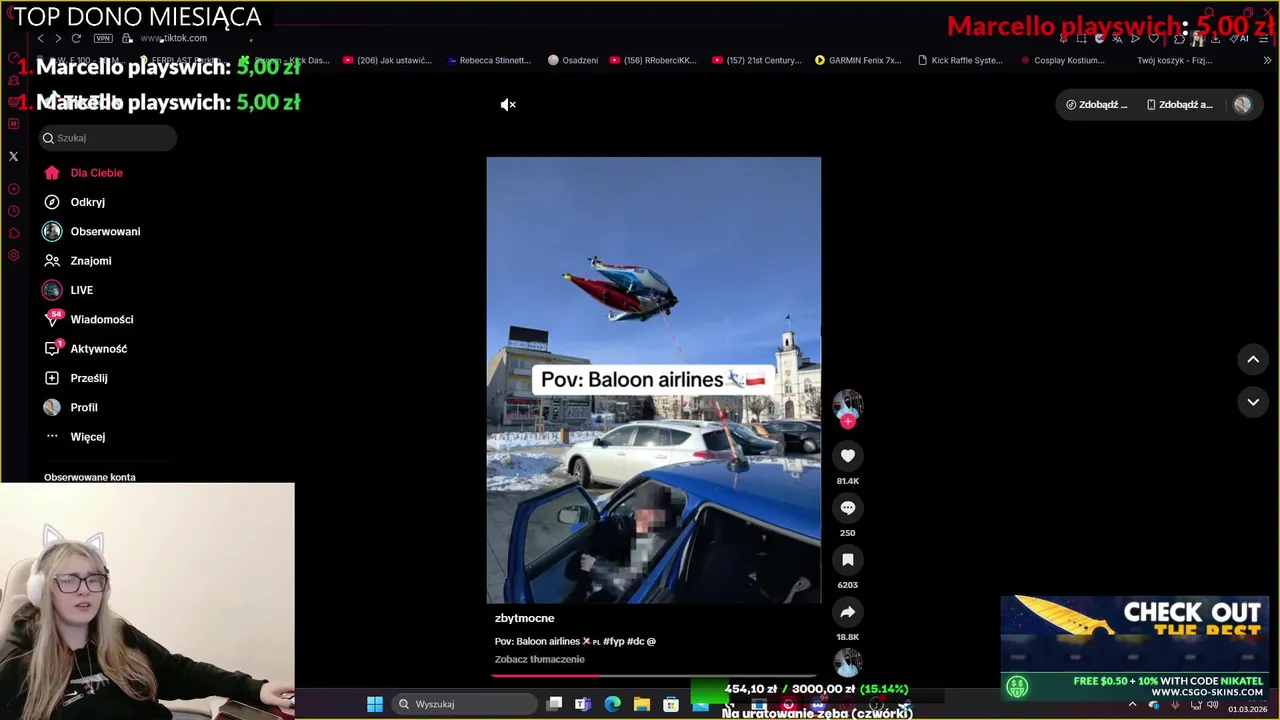1280x720 pixels.
Task: Show hidden system tray icons chevron
Action: click(1132, 704)
